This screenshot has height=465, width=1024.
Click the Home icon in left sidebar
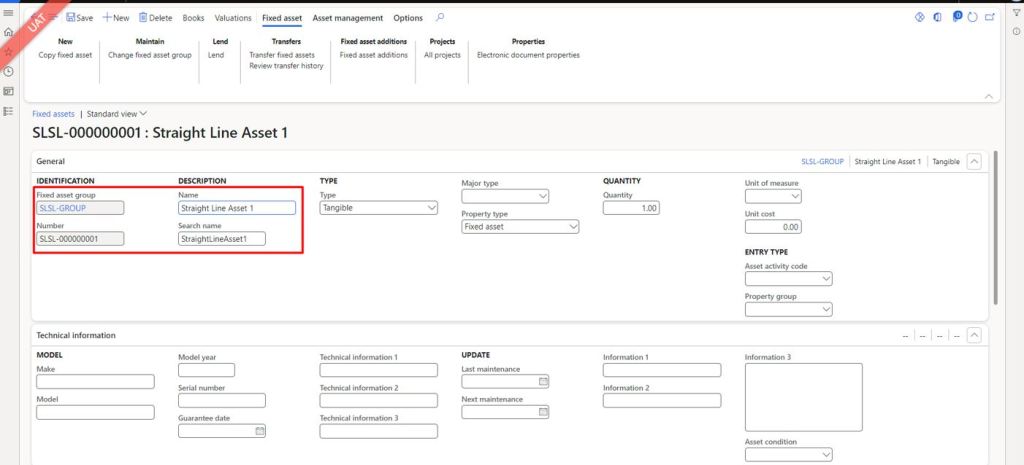(9, 32)
